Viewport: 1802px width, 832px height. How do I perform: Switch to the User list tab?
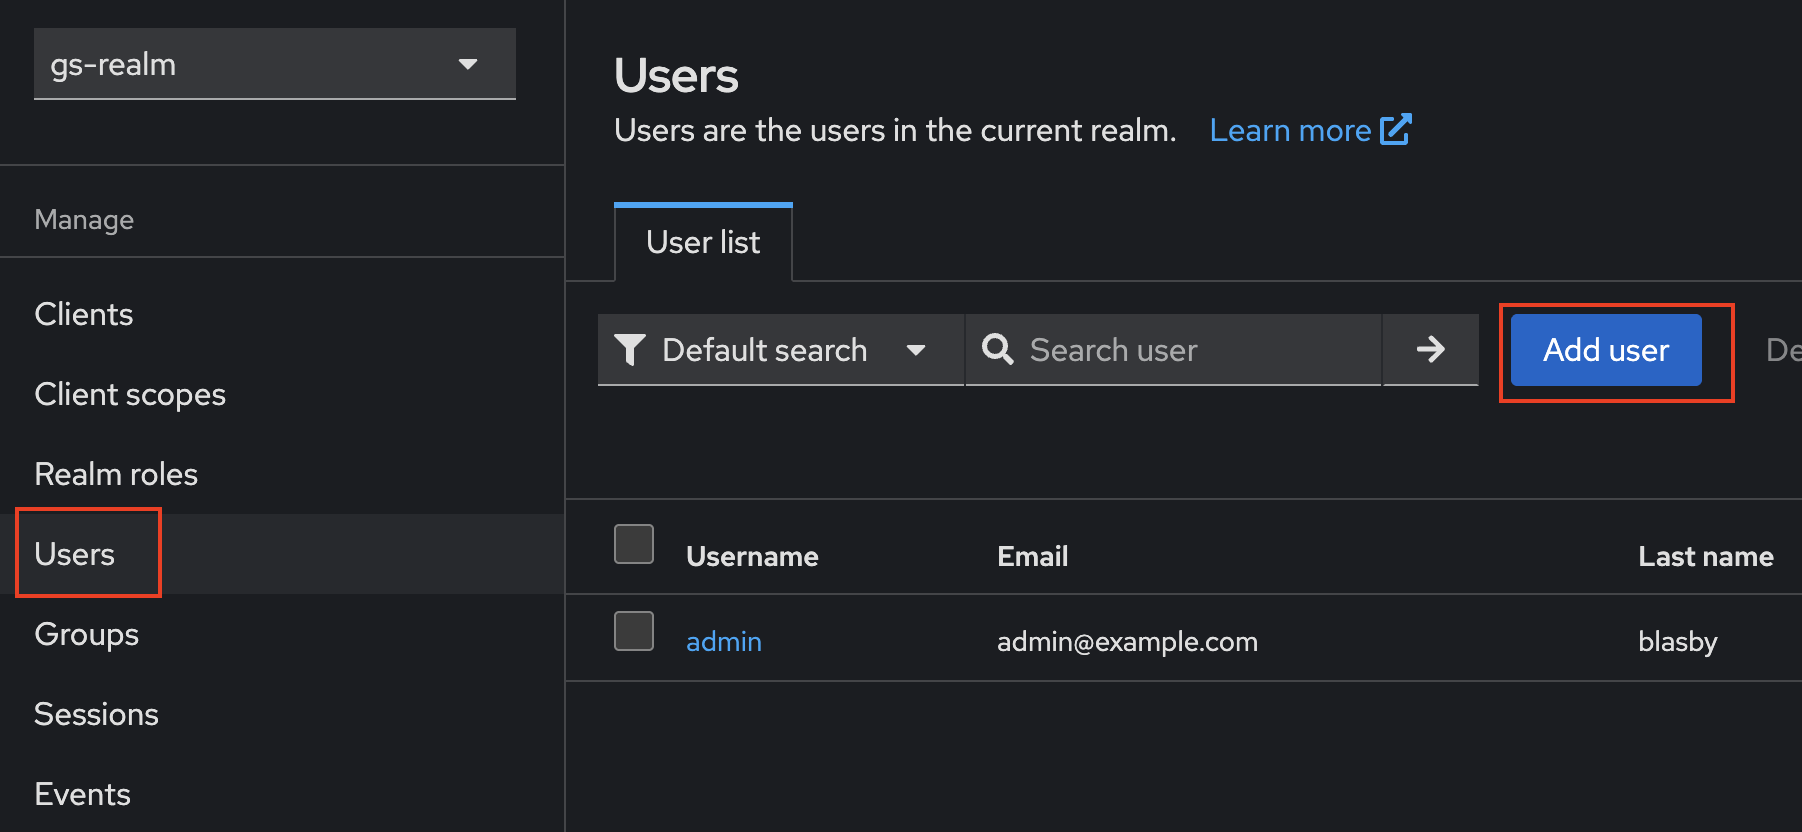click(703, 243)
